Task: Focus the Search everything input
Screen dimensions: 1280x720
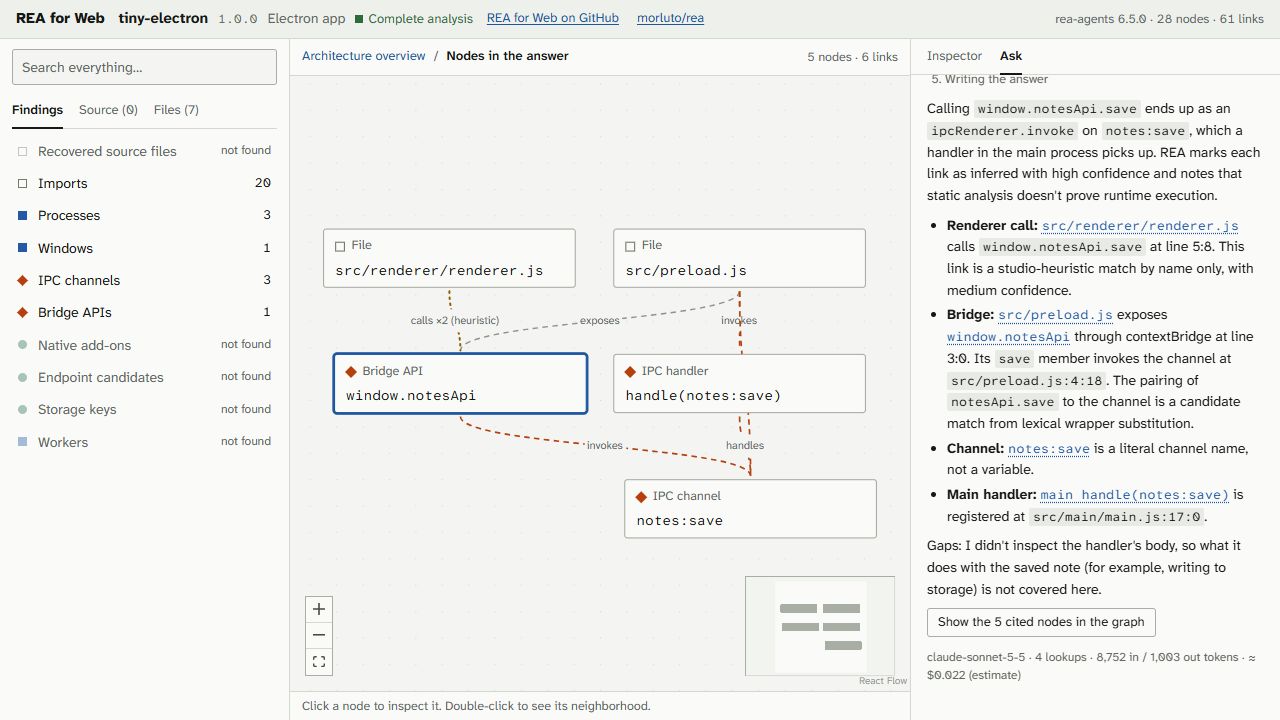Action: click(144, 67)
